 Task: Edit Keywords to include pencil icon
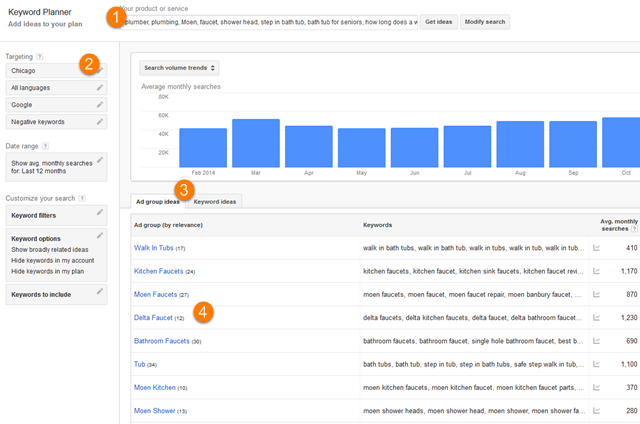(100, 291)
